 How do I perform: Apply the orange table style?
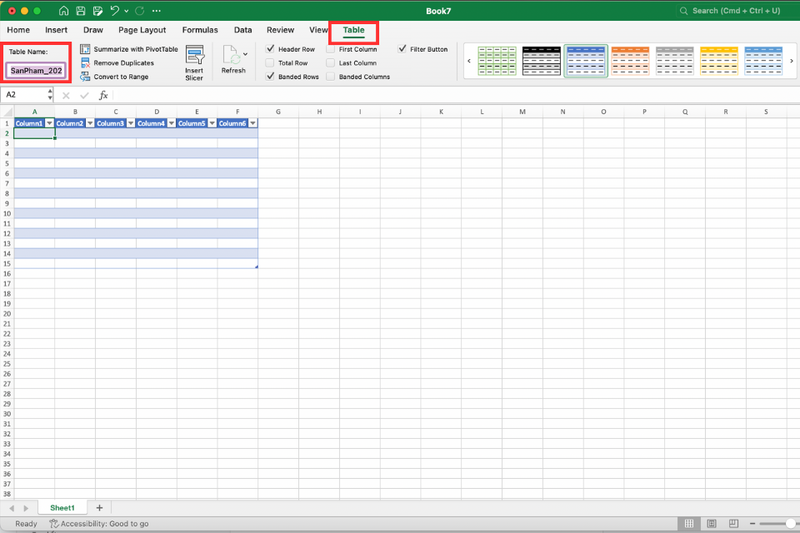point(630,61)
